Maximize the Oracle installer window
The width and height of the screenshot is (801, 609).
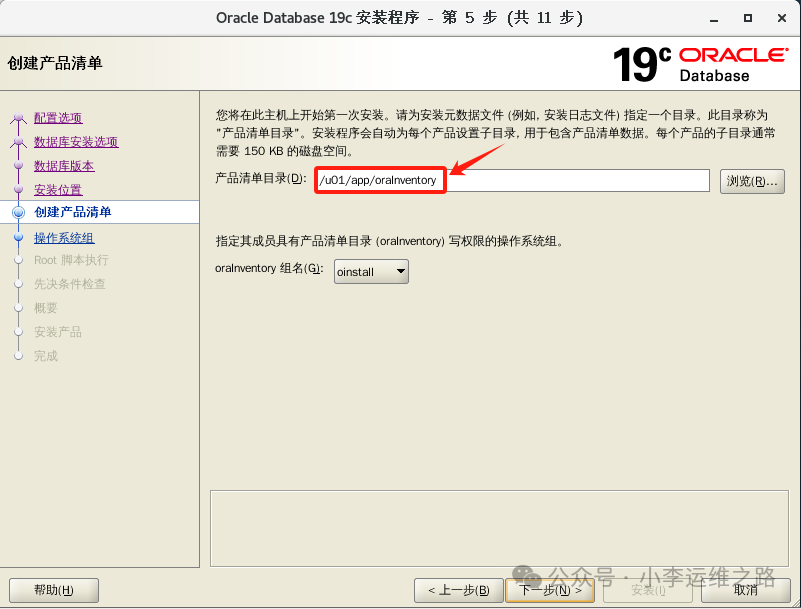[748, 18]
